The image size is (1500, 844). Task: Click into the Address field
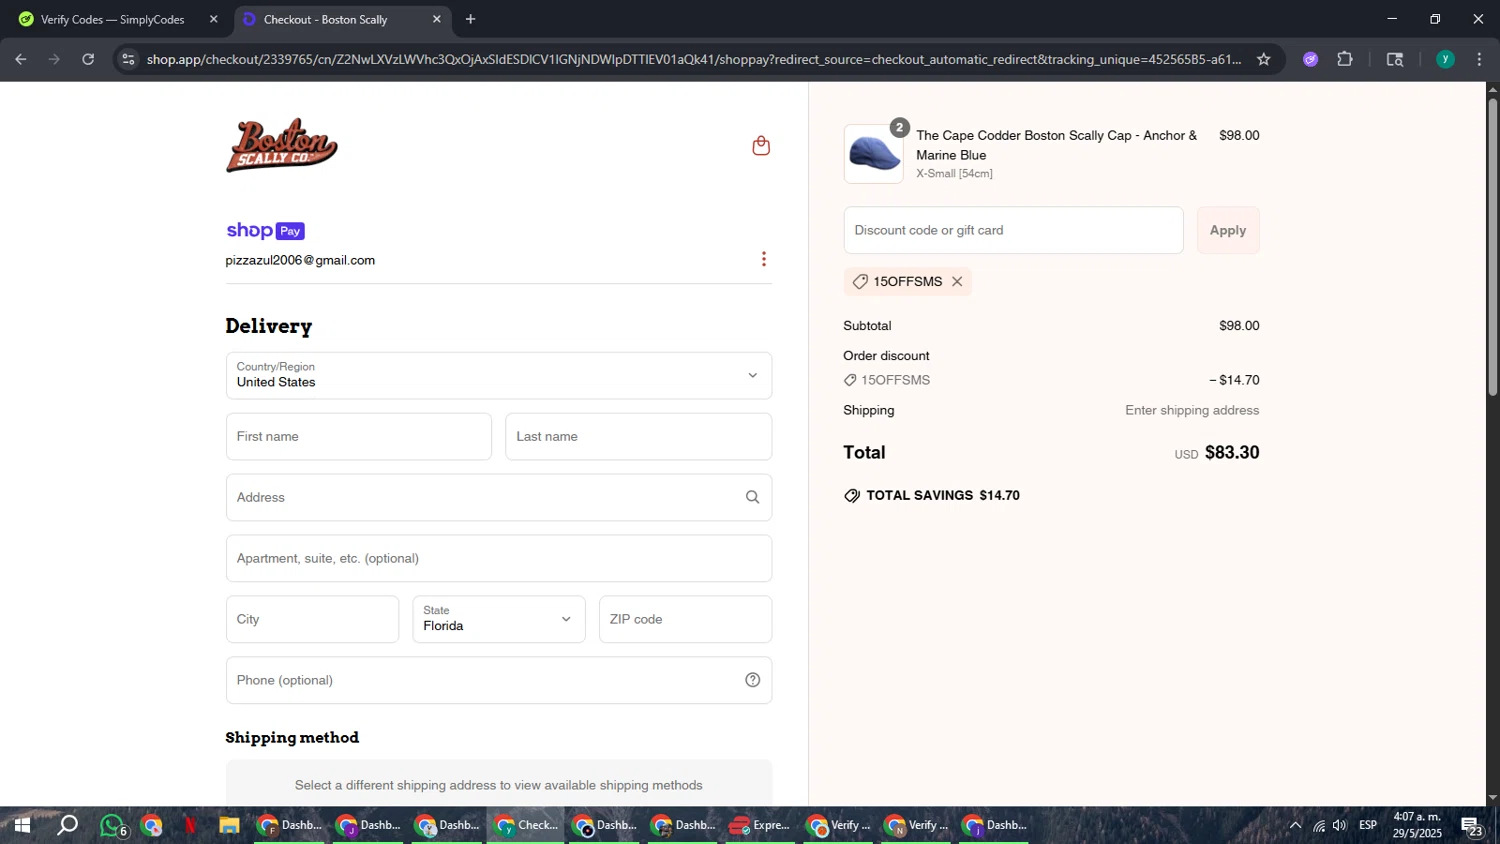pyautogui.click(x=499, y=498)
